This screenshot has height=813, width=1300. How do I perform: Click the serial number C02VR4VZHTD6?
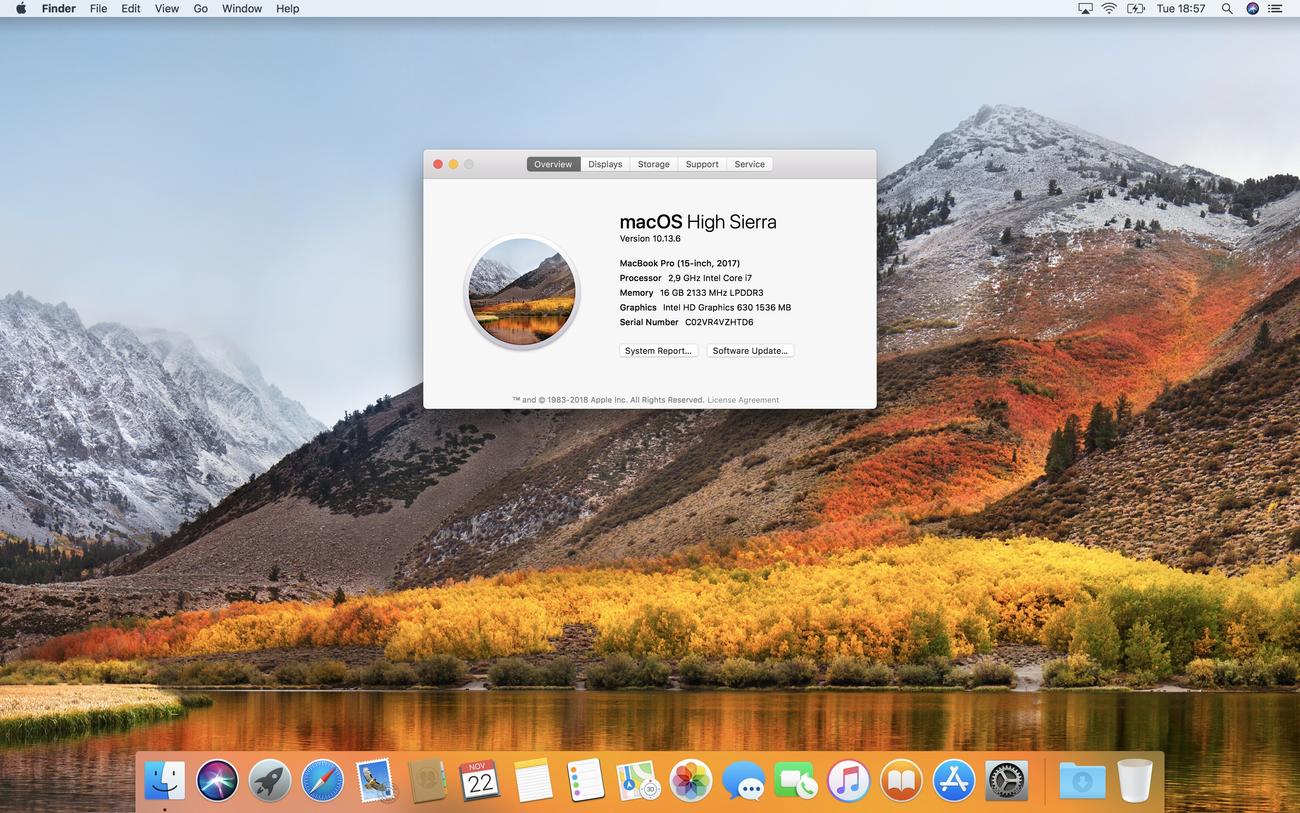[x=719, y=322]
